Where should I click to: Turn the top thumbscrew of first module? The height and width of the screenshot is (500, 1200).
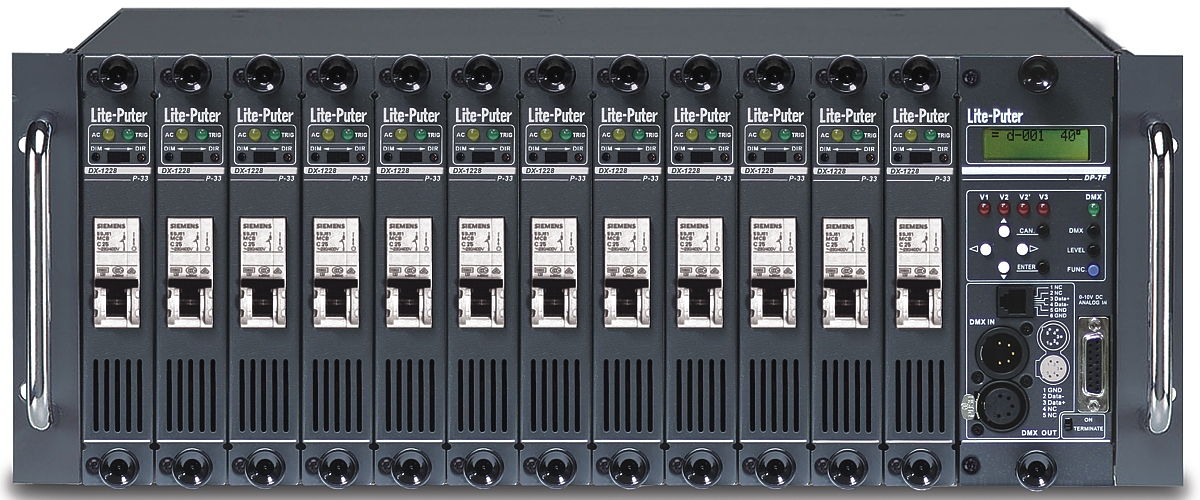pos(119,72)
